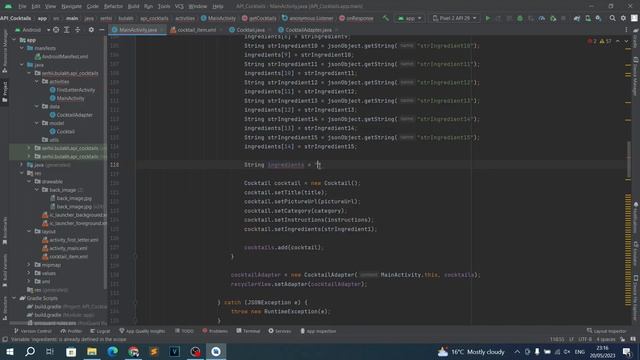Open Windows notification center icon
This screenshot has width=640, height=360.
627,351
